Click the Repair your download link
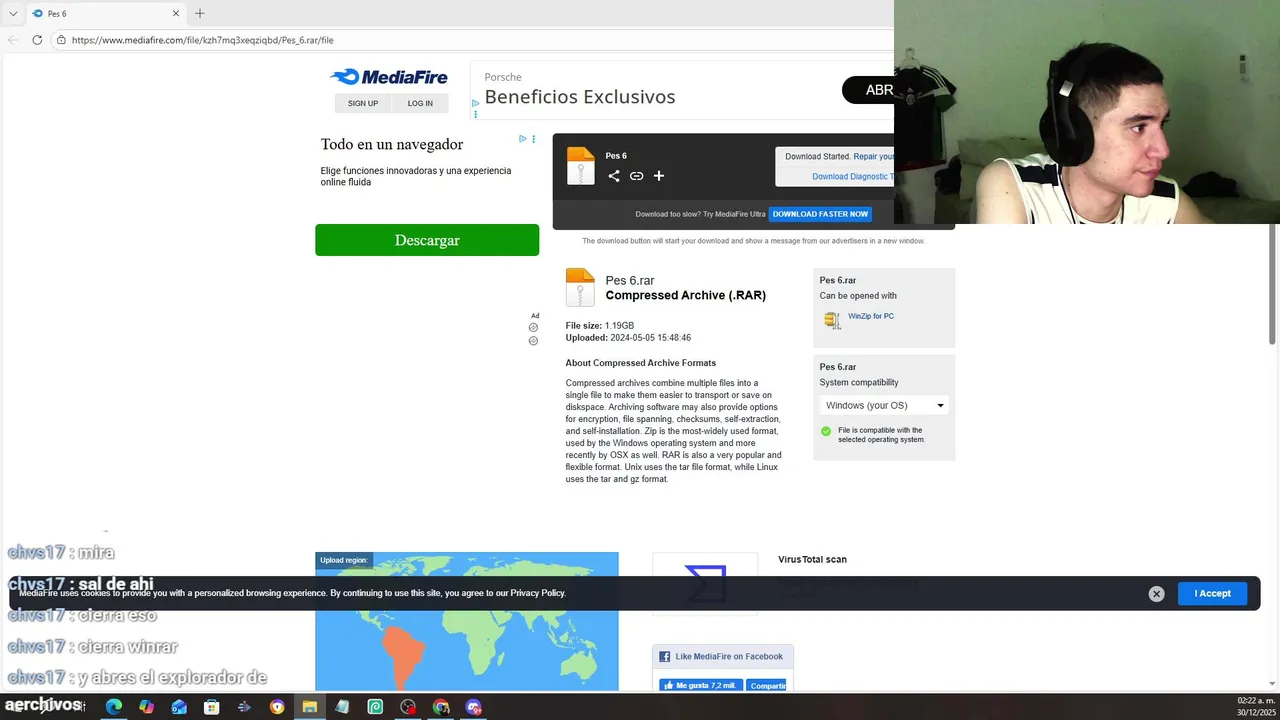This screenshot has height=720, width=1280. point(874,156)
